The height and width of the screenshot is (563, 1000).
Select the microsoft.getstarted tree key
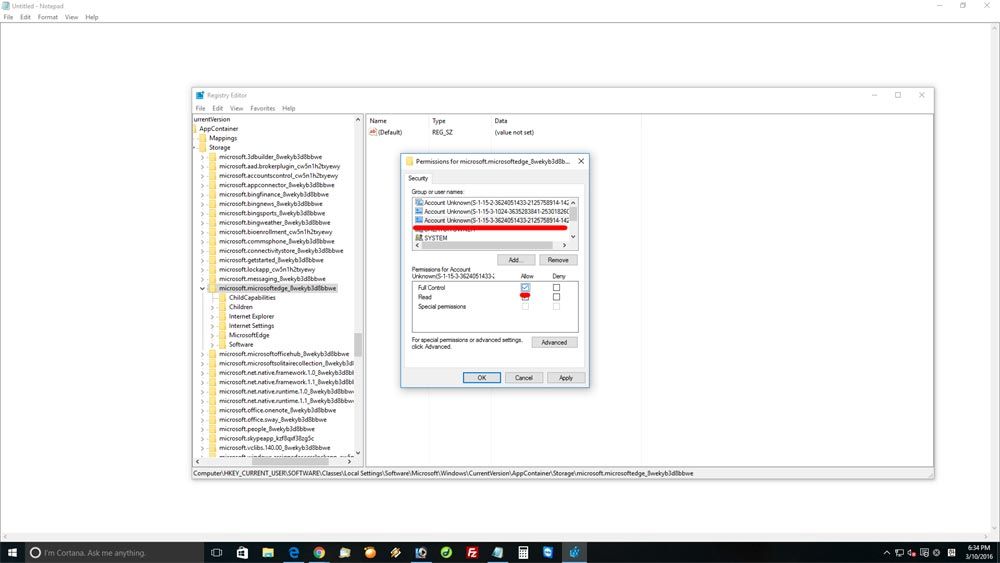[x=271, y=260]
